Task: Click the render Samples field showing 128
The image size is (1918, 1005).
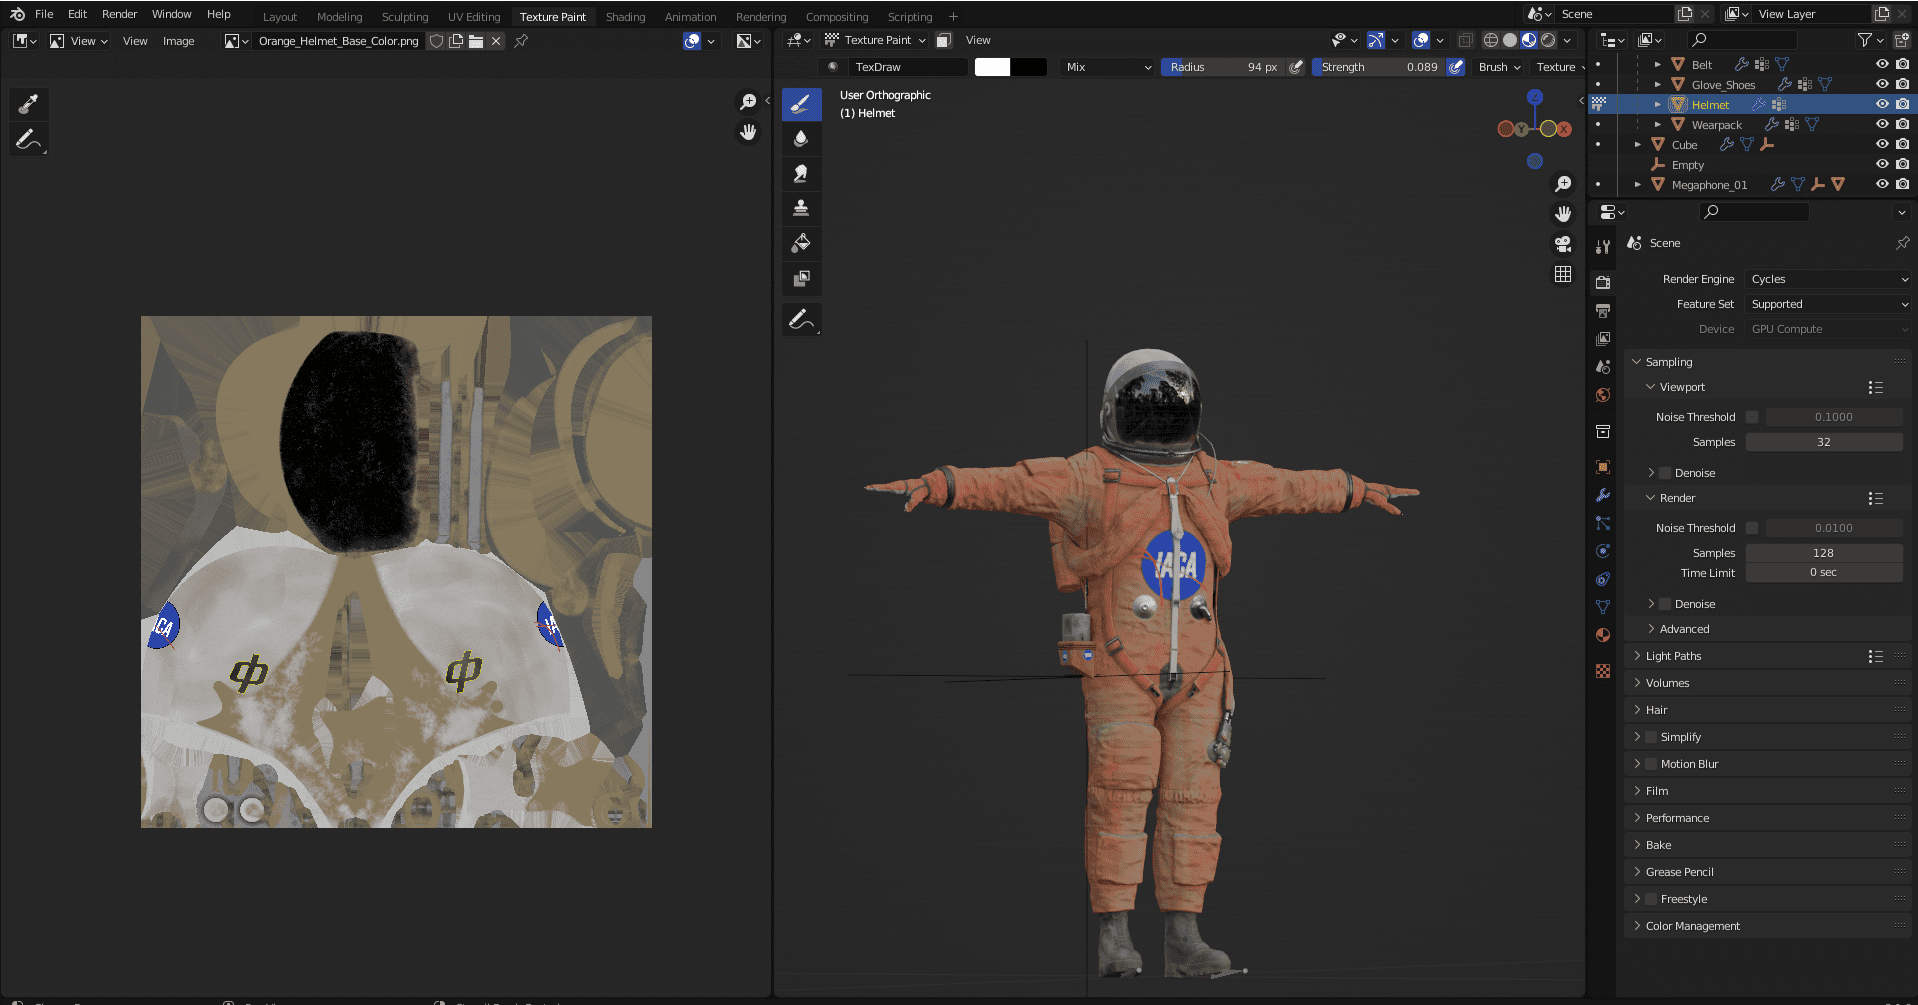Action: click(1824, 553)
